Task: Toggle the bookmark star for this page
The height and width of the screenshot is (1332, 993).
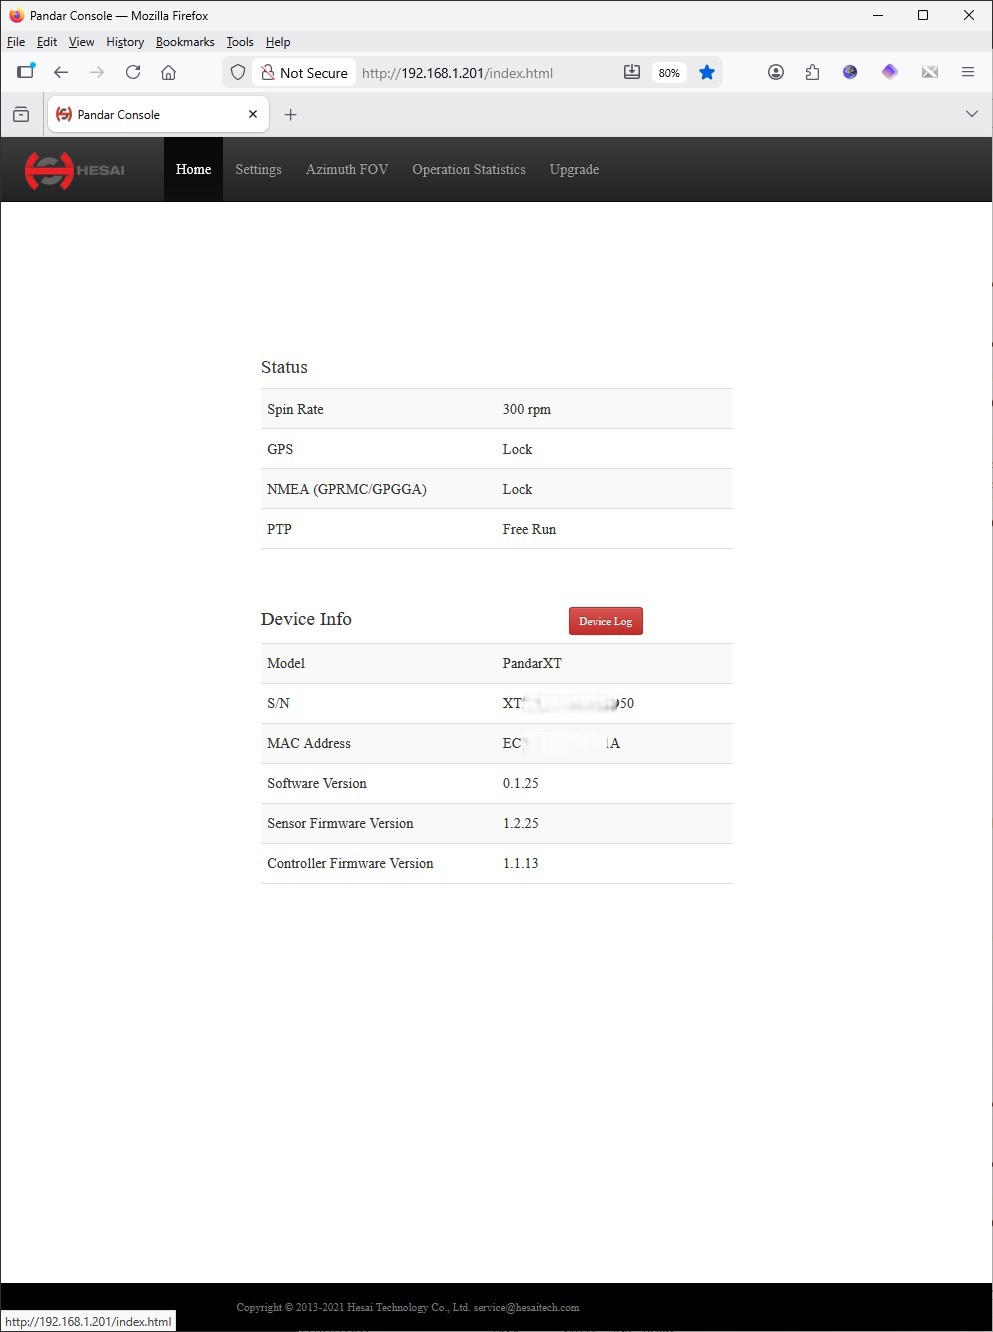Action: (x=707, y=72)
